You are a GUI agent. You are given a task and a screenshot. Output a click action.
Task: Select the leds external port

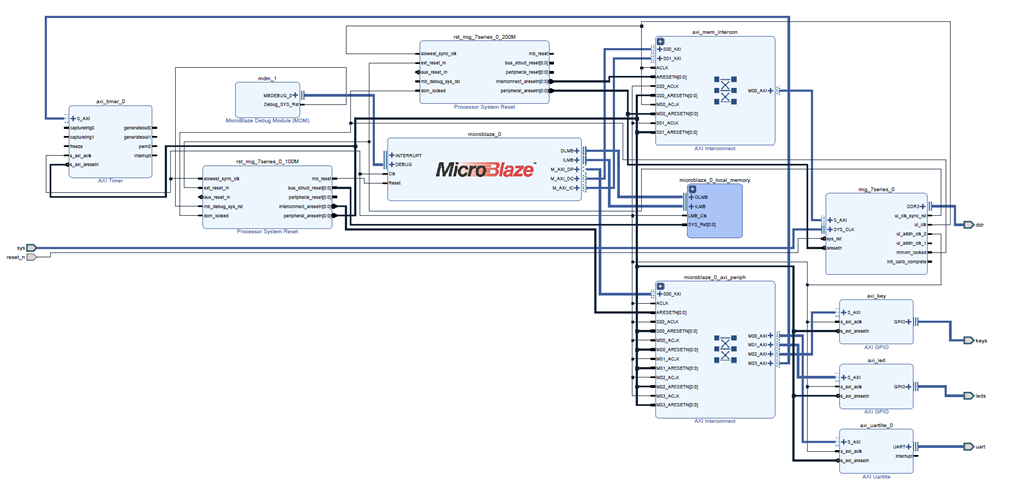969,395
